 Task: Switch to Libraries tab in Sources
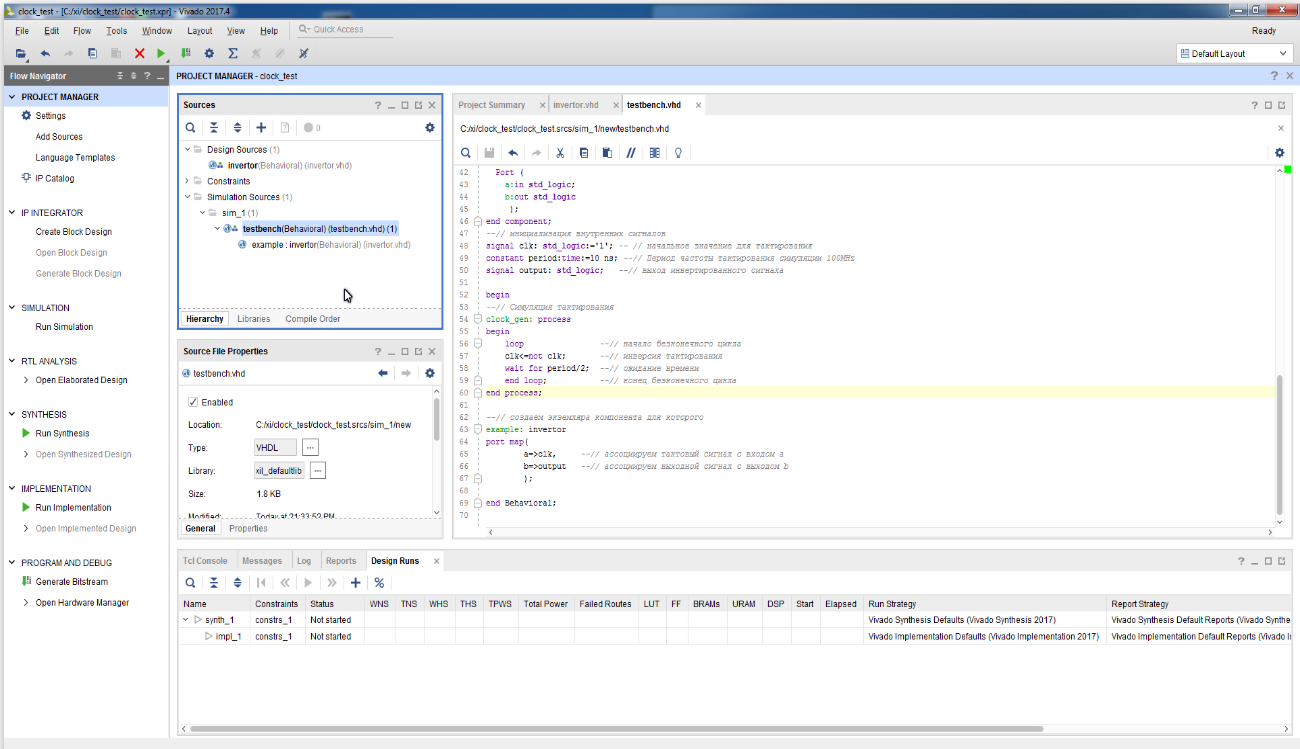(x=254, y=319)
